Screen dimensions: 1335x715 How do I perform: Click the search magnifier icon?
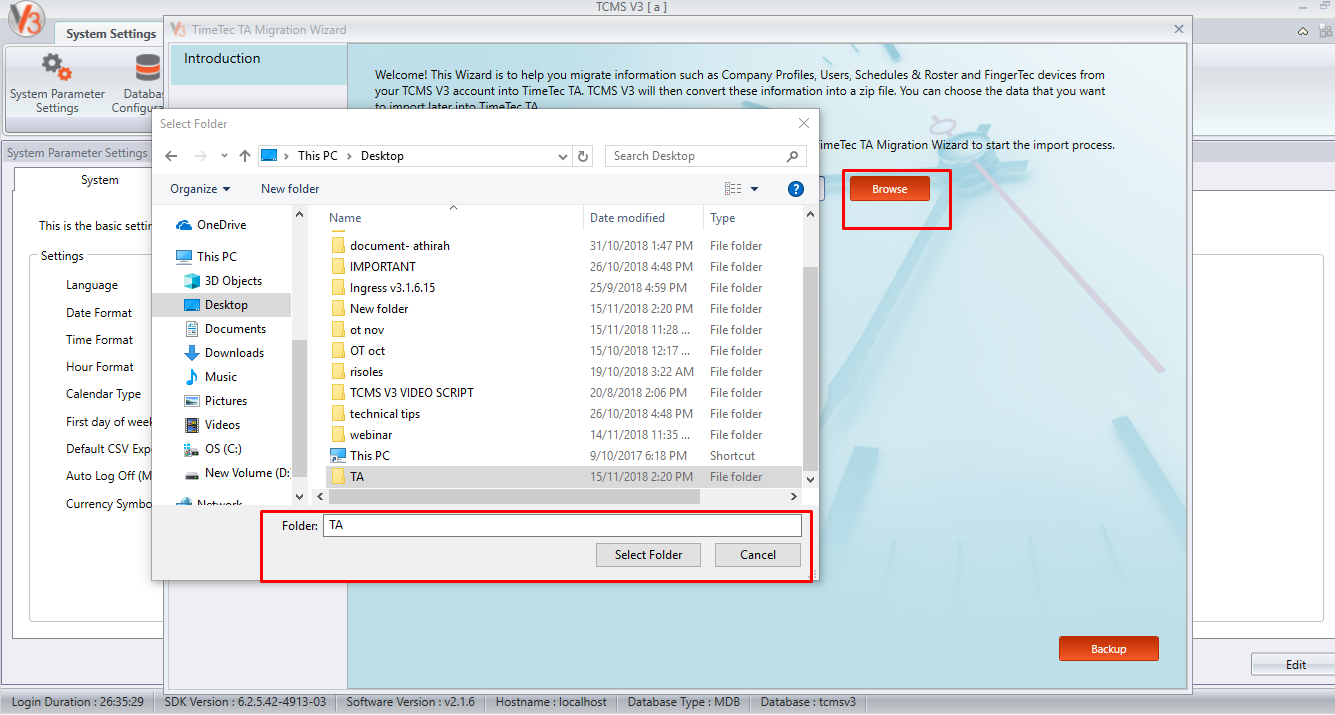pos(792,156)
